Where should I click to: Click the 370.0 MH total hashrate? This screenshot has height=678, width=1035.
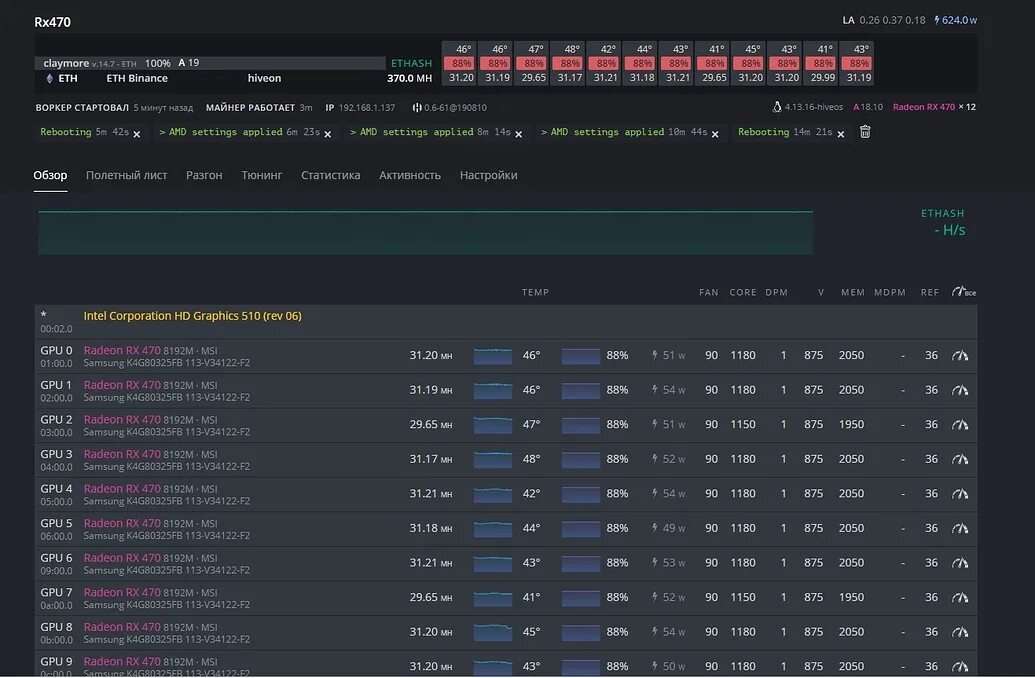tap(409, 79)
